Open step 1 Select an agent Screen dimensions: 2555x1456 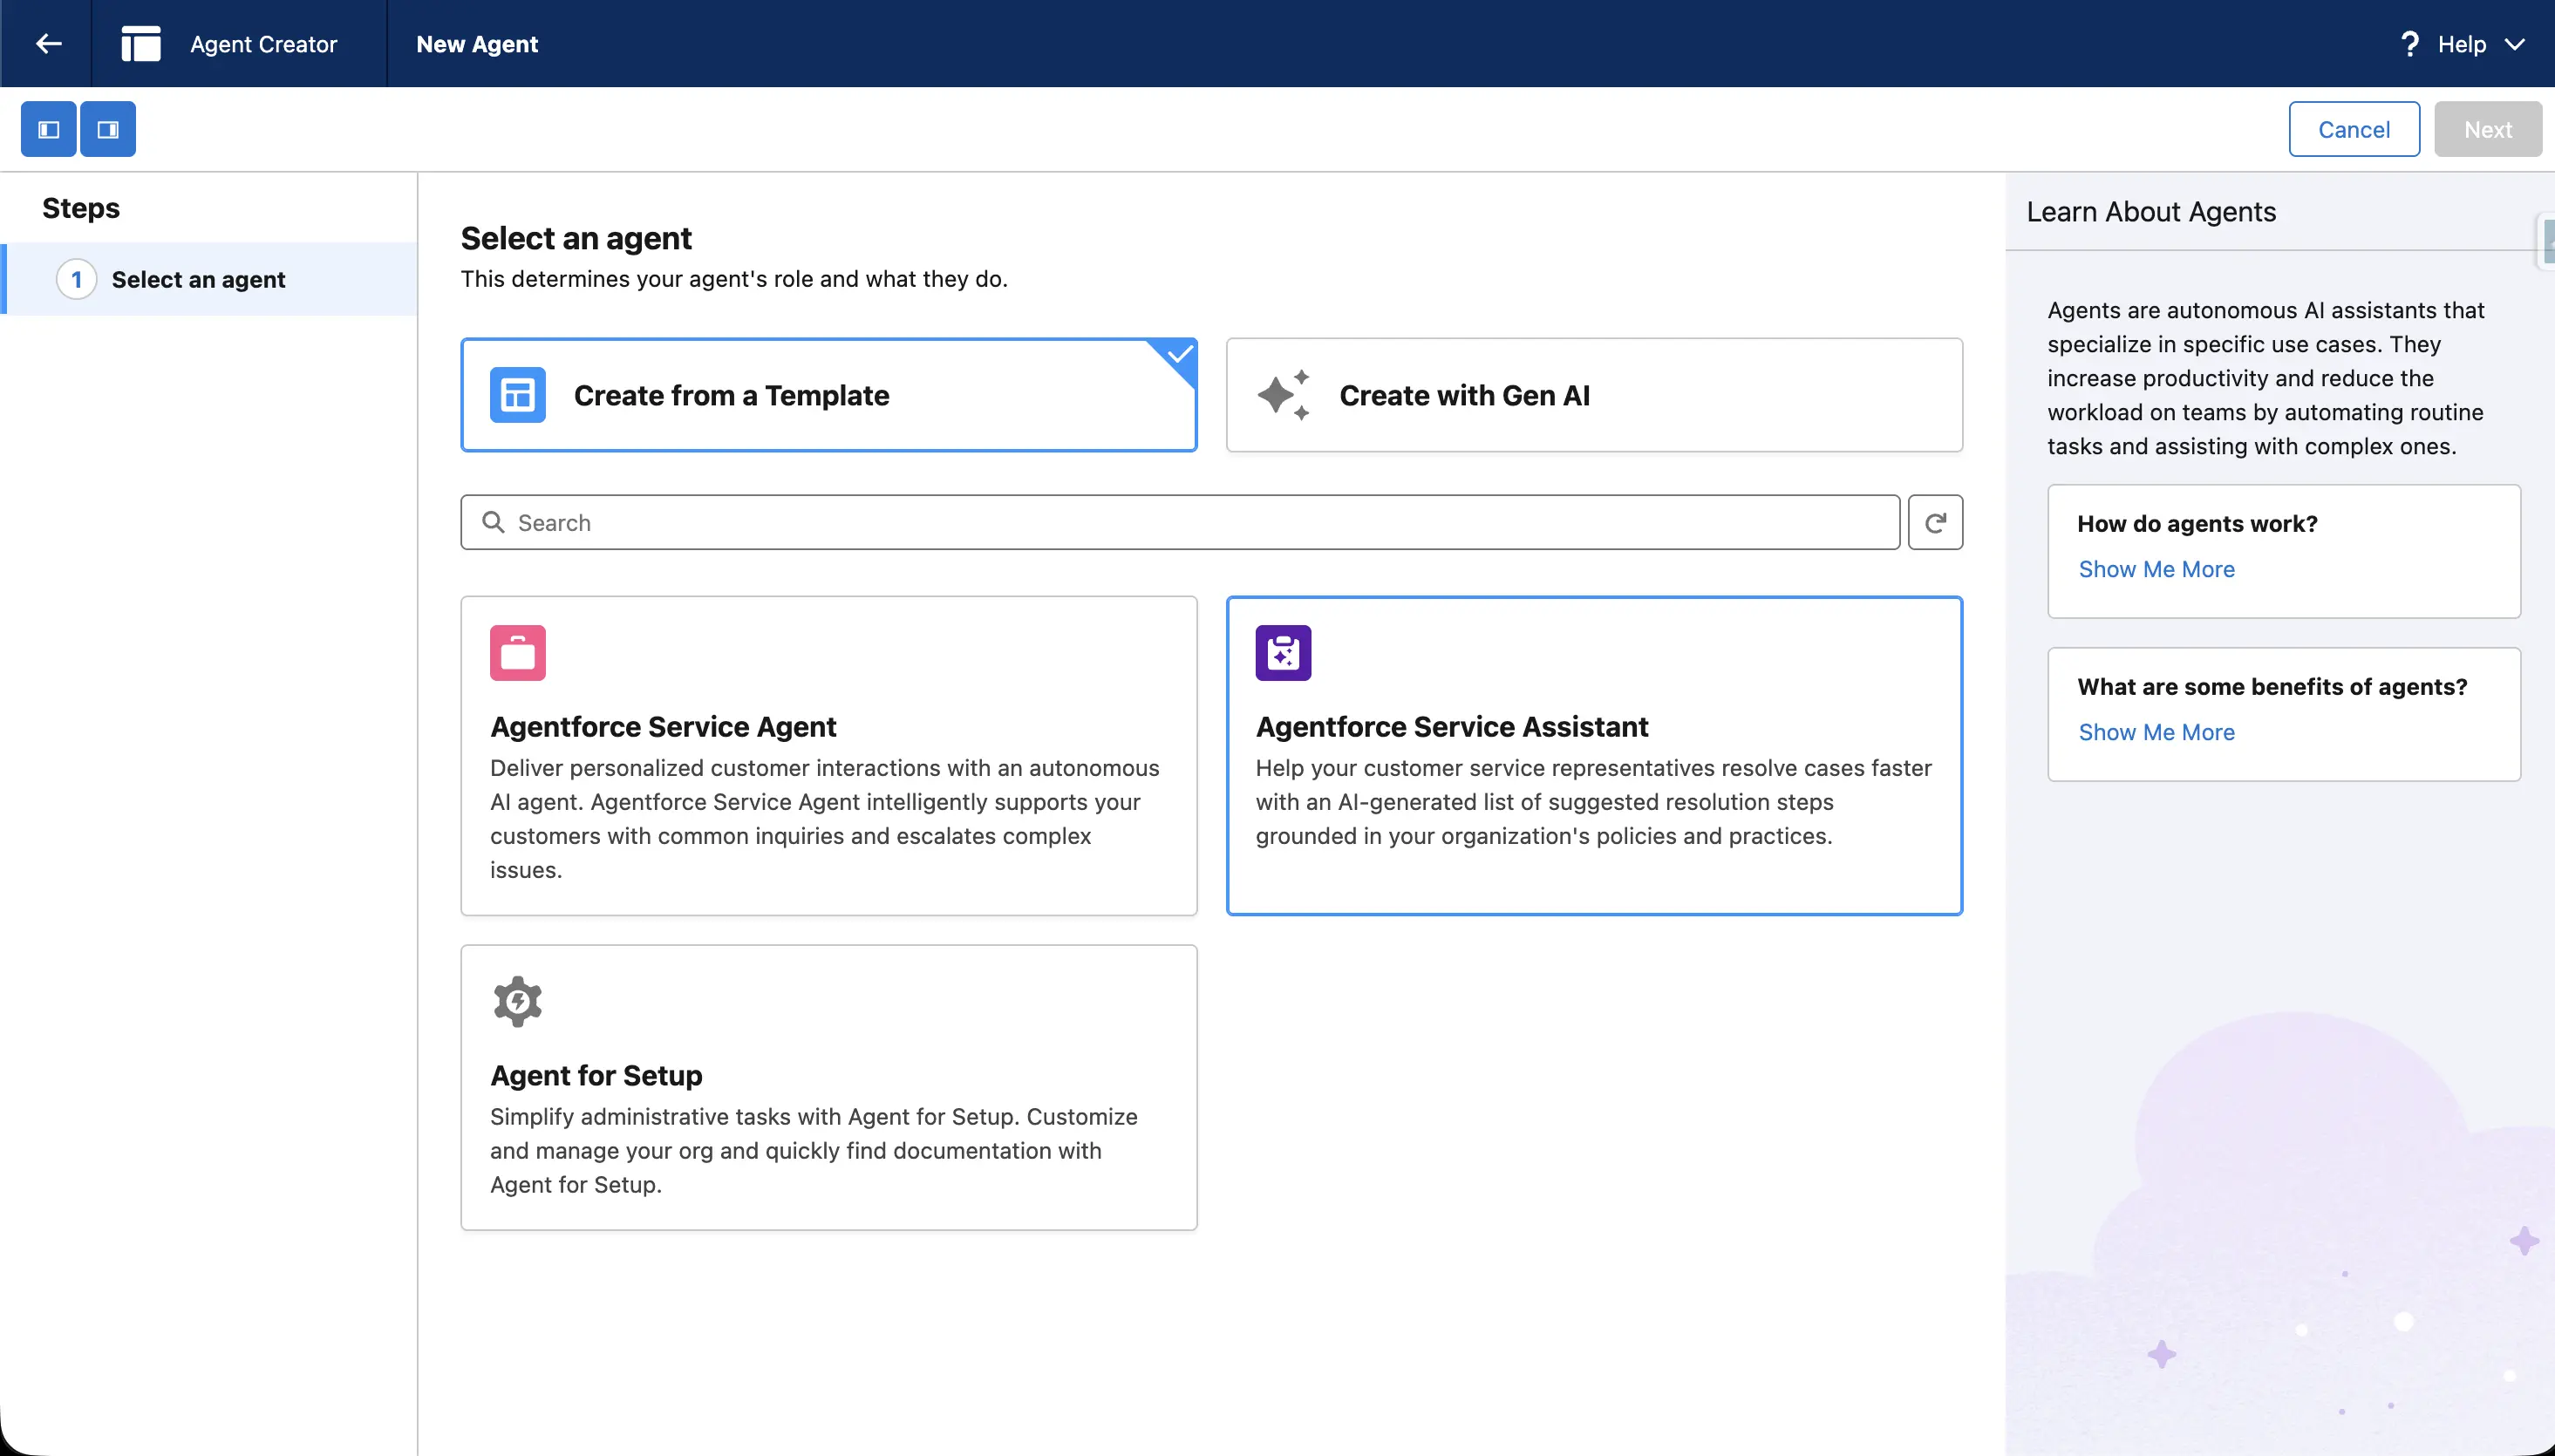(x=199, y=279)
